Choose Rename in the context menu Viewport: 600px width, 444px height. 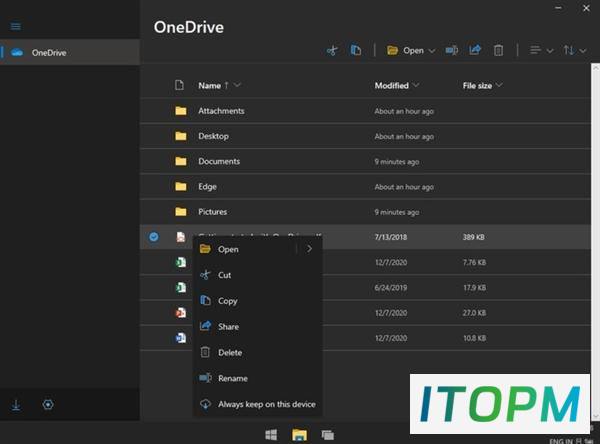pos(257,379)
